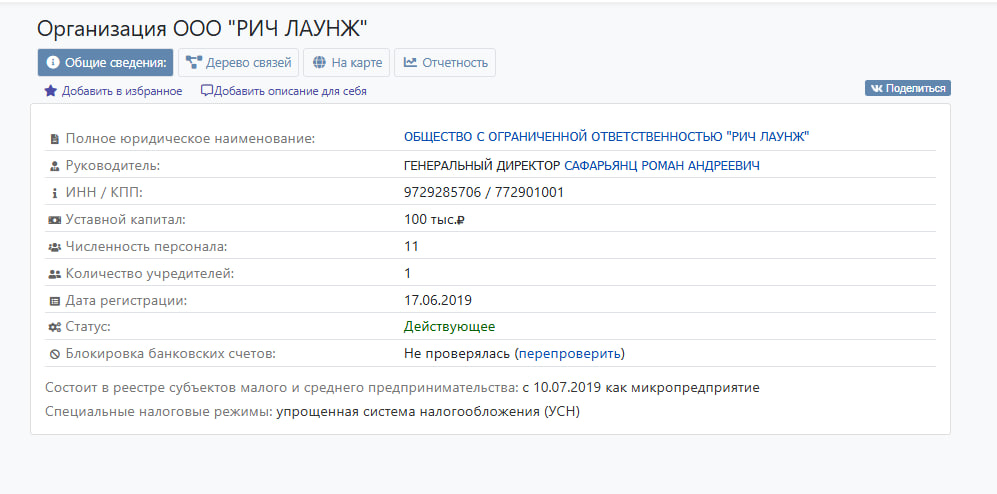Switch to the Отчетность tab
Viewport: 997px width, 494px height.
(445, 63)
